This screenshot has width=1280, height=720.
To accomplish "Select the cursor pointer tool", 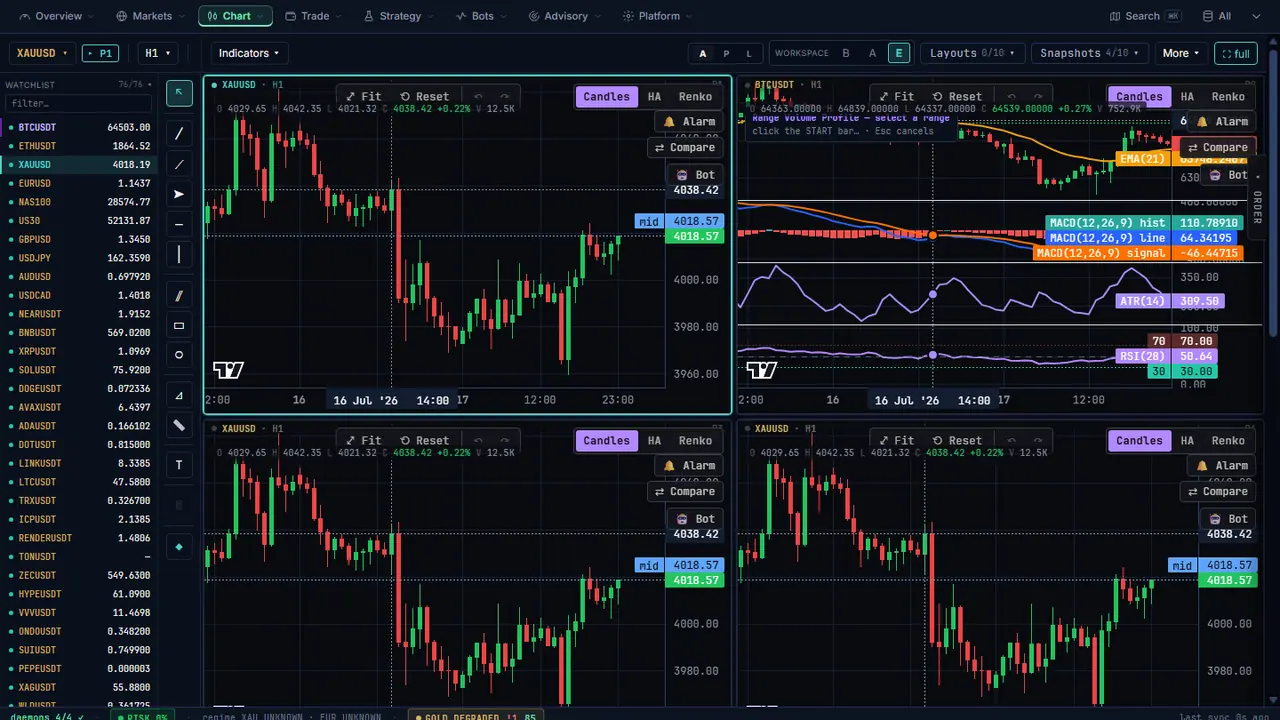I will pos(179,93).
